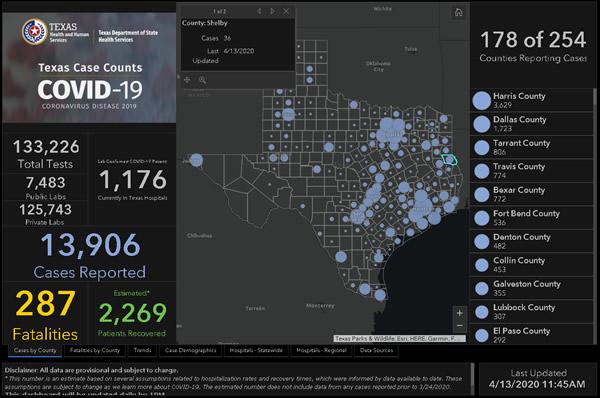Click the Tarrant County circle icon

point(481,148)
